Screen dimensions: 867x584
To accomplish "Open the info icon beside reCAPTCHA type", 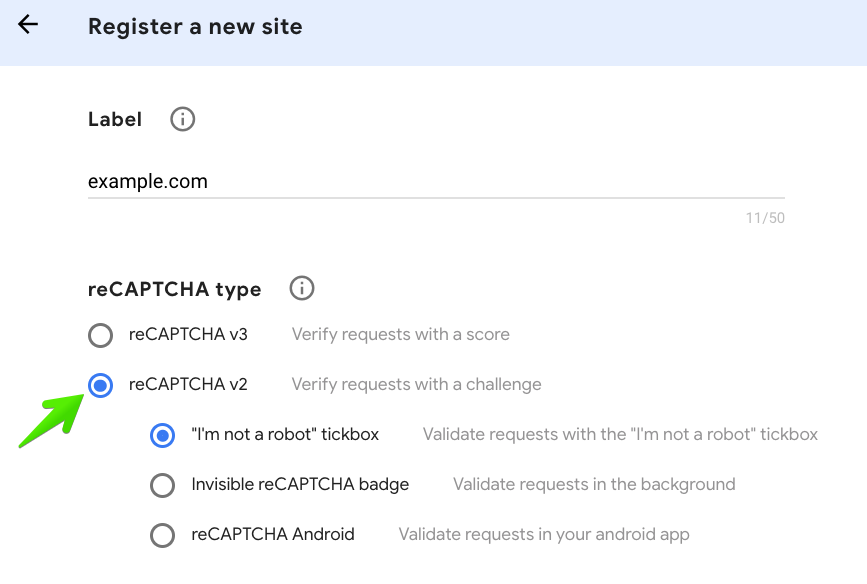I will pyautogui.click(x=302, y=288).
